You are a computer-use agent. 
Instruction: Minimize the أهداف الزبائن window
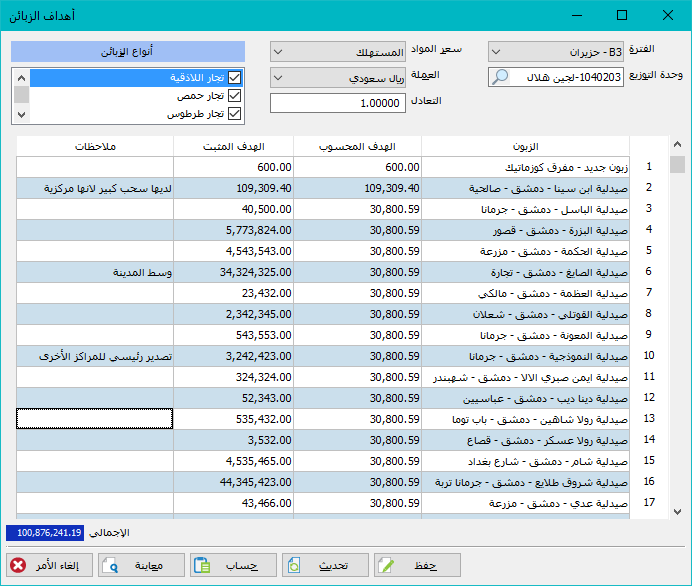click(576, 15)
